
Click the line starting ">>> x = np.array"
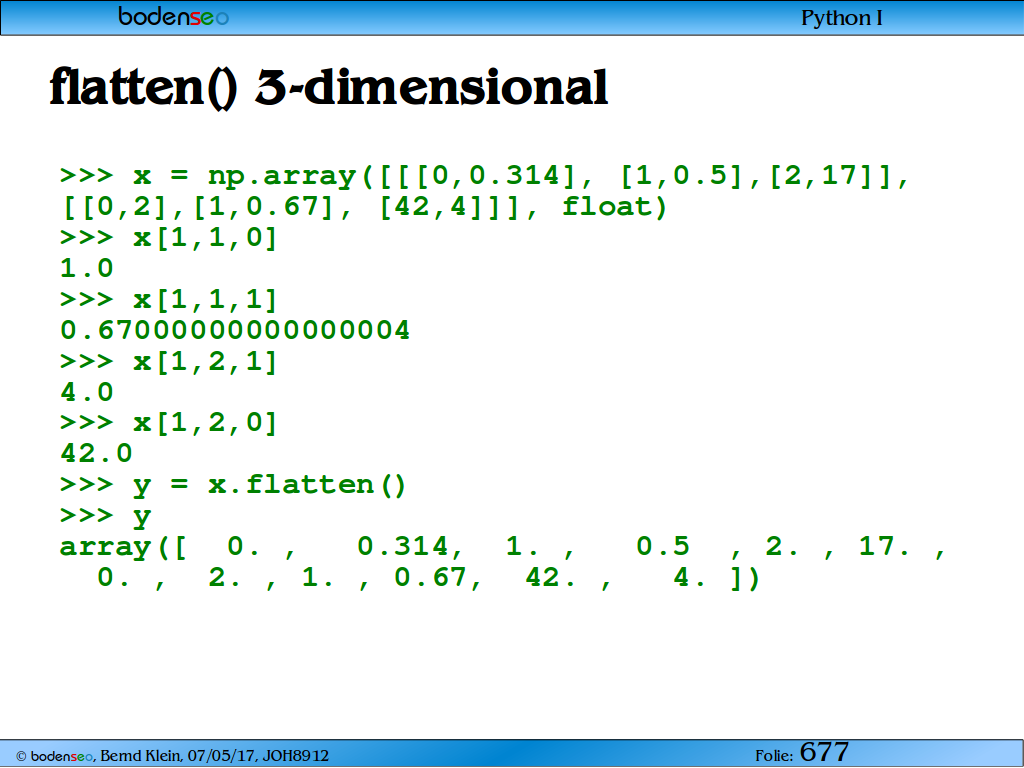click(x=484, y=176)
